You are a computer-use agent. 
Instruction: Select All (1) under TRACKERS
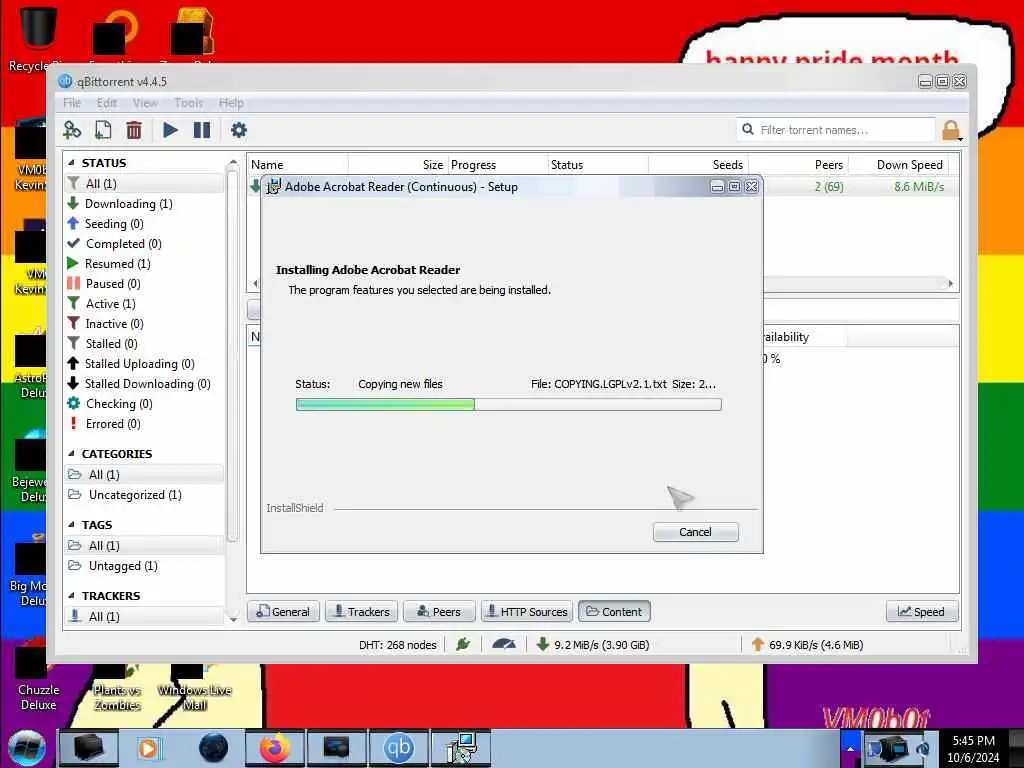coord(104,616)
